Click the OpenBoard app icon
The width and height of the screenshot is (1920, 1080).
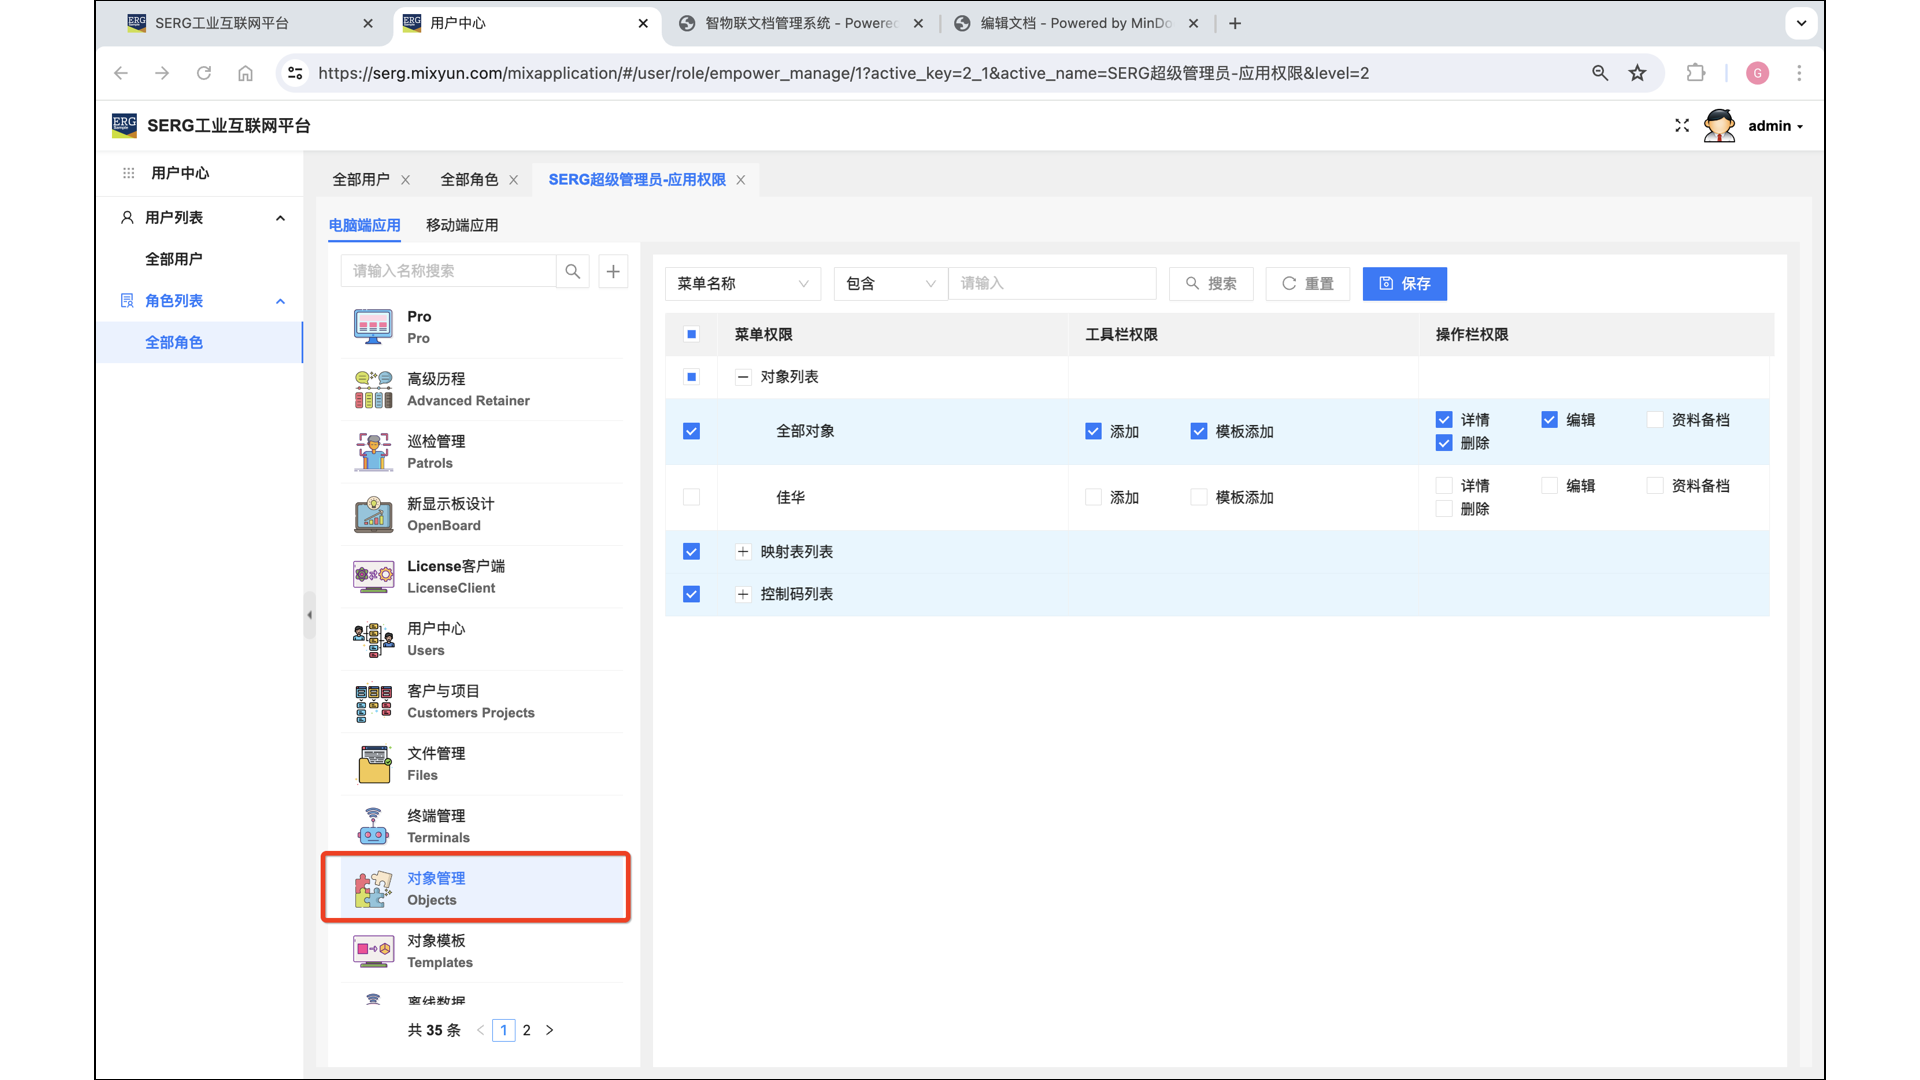point(373,515)
